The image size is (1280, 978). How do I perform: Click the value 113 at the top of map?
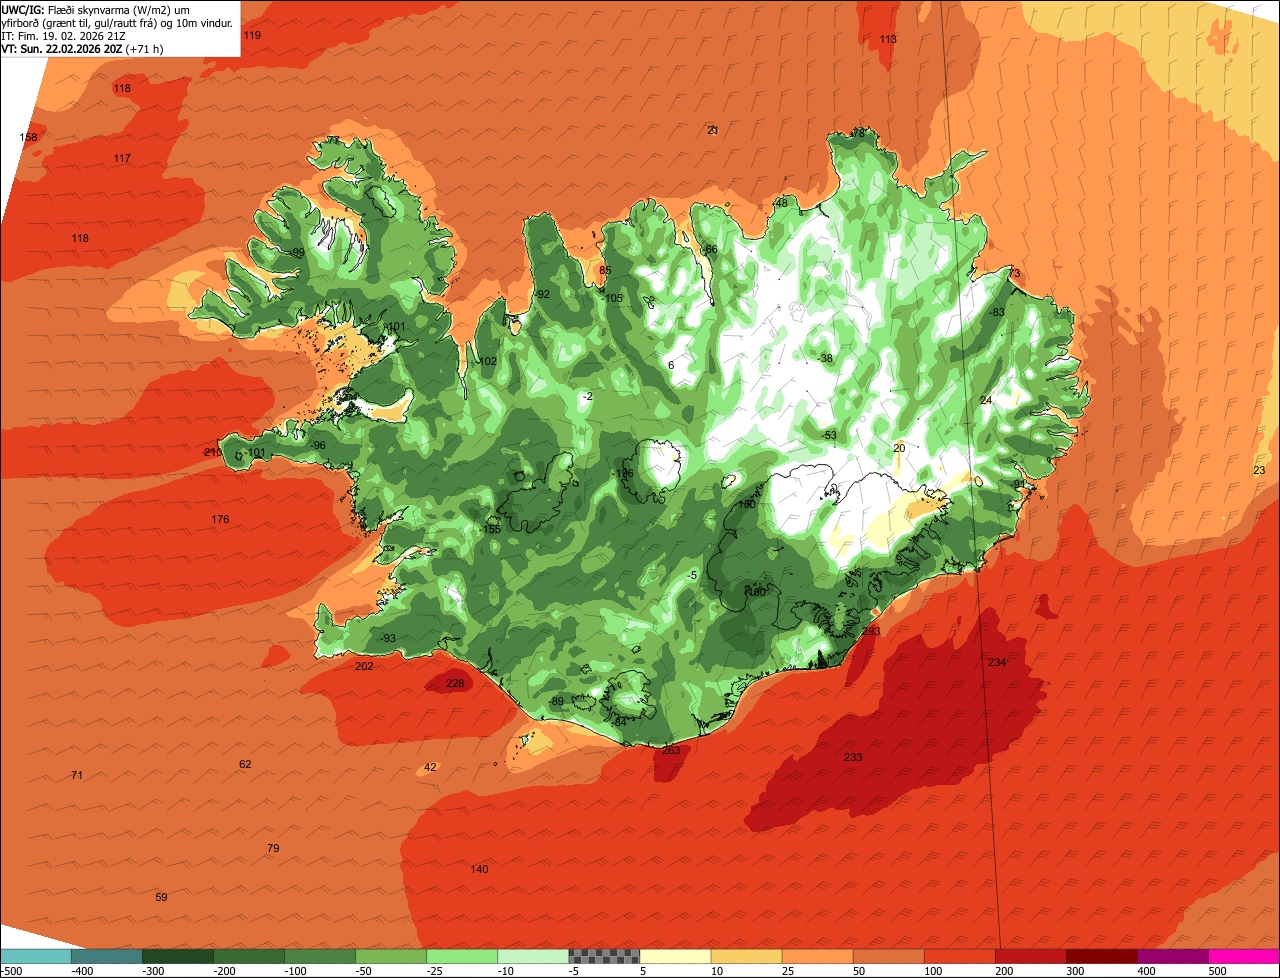click(x=888, y=39)
